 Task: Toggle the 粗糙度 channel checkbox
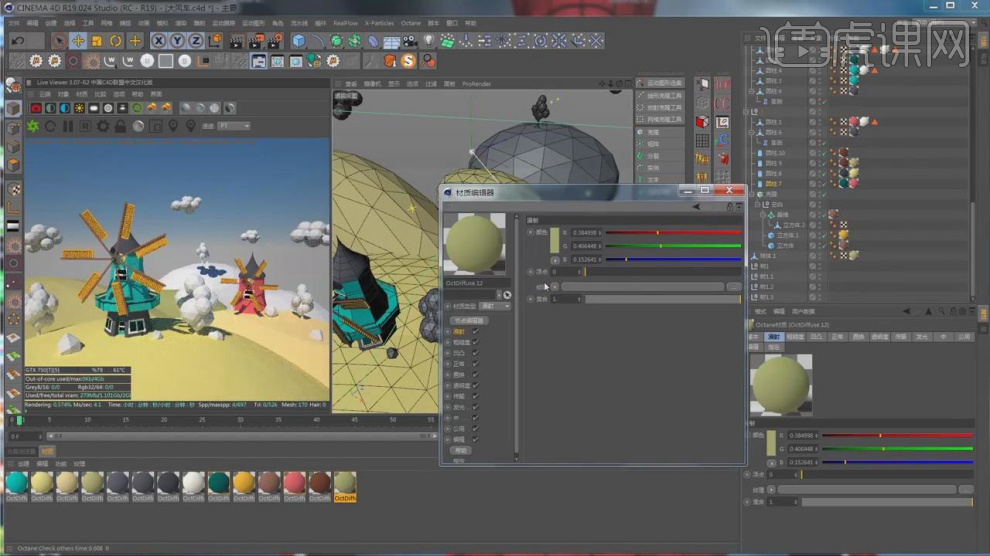tap(475, 342)
